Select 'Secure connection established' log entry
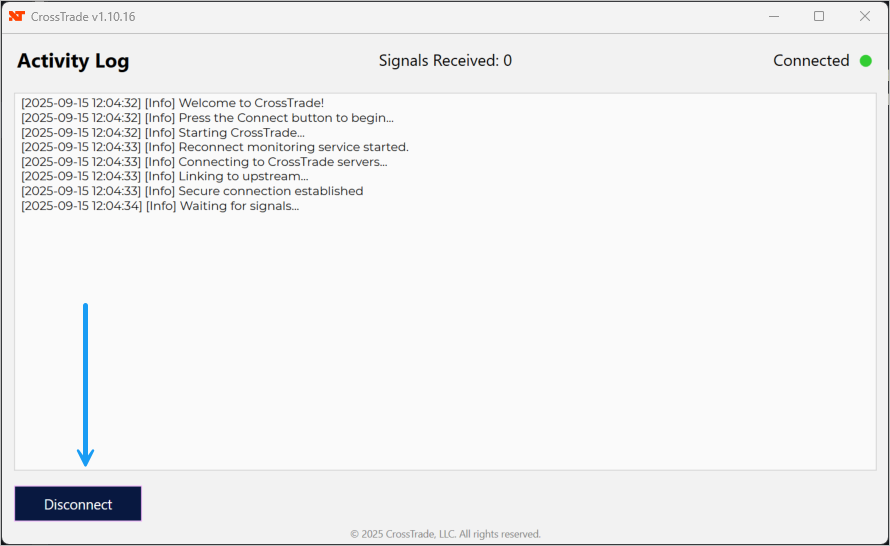 pyautogui.click(x=192, y=191)
